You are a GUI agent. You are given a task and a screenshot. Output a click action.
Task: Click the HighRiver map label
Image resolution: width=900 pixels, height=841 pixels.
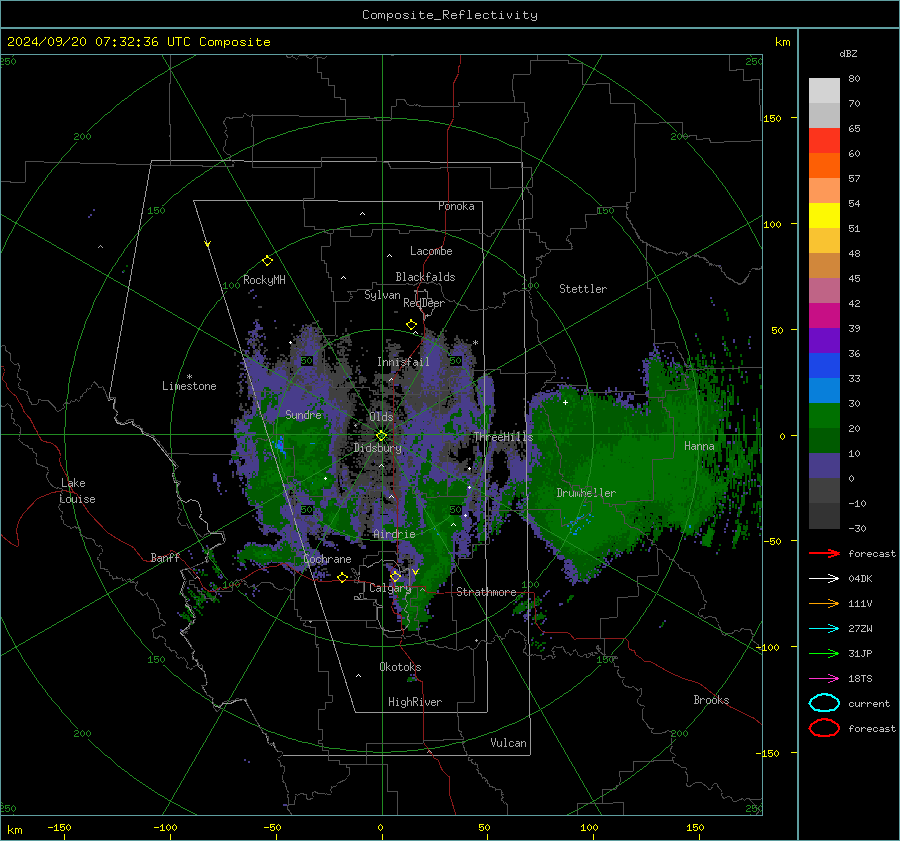click(x=415, y=702)
